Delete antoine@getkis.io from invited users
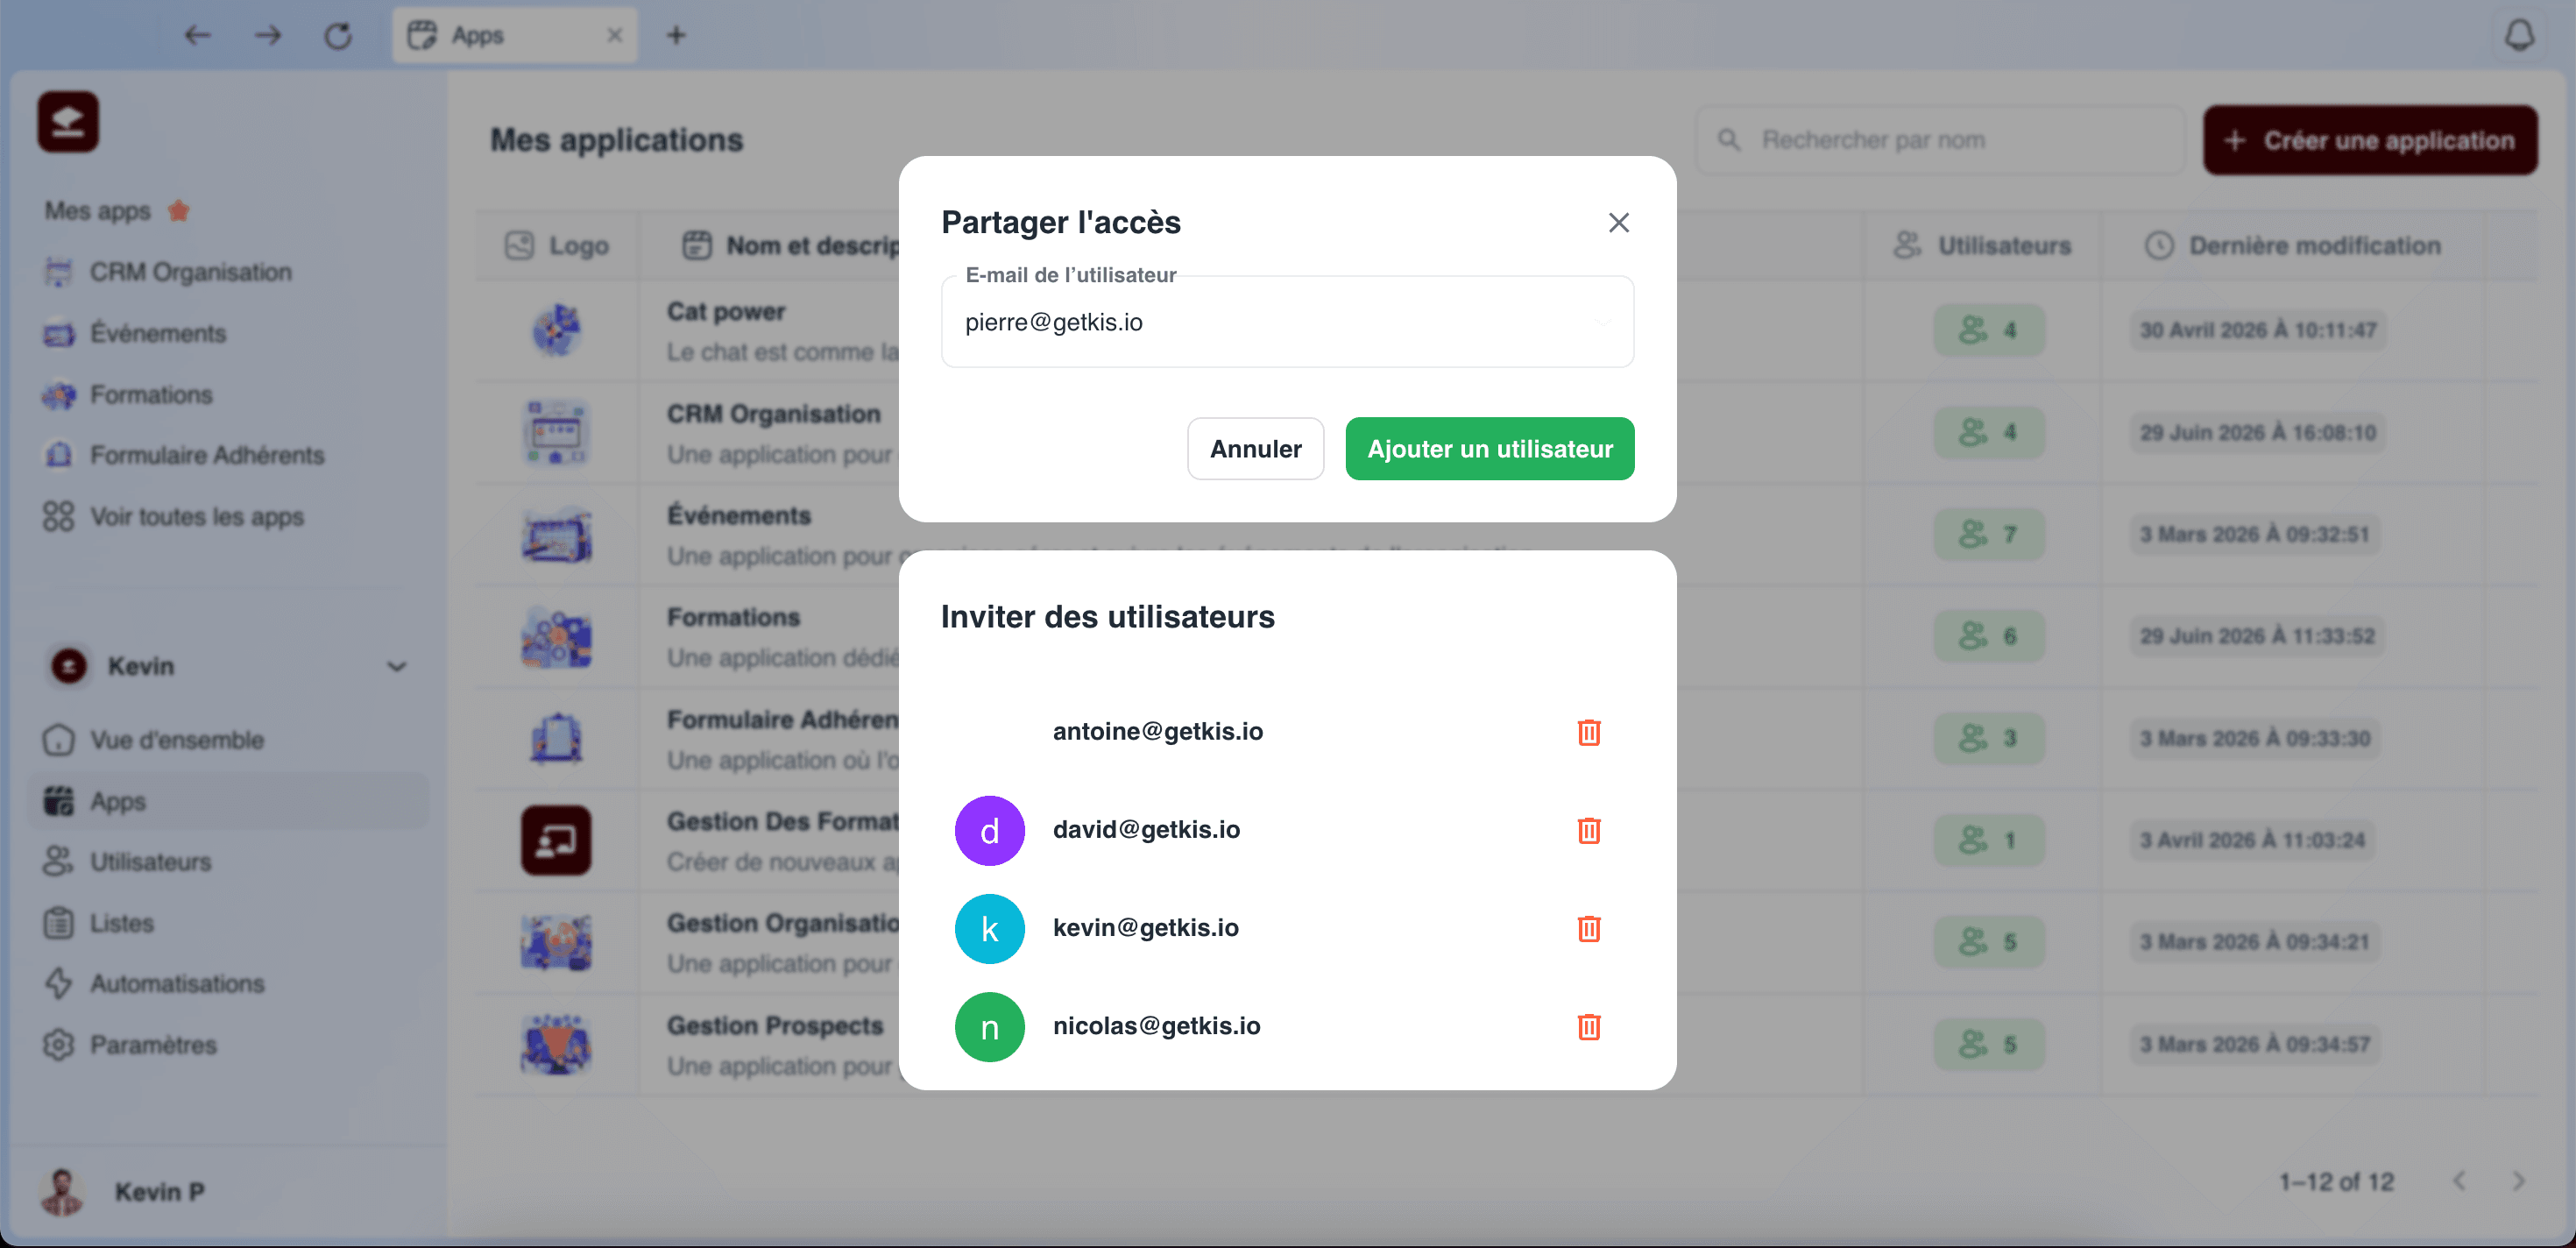Screen dimensions: 2576x1248 pos(1588,732)
